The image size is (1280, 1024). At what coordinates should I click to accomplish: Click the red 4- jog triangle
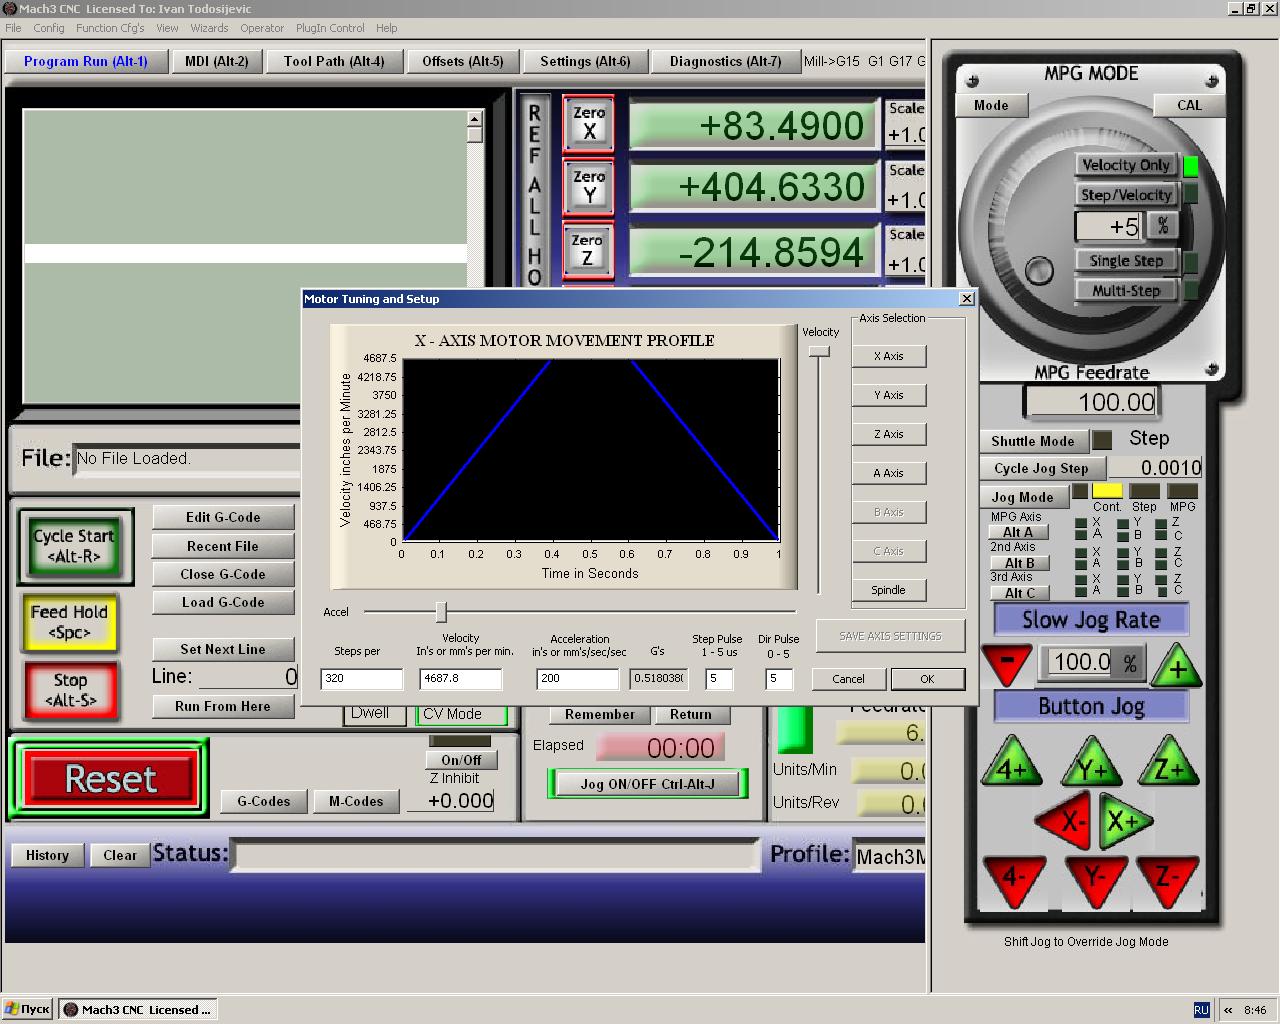(x=1013, y=879)
